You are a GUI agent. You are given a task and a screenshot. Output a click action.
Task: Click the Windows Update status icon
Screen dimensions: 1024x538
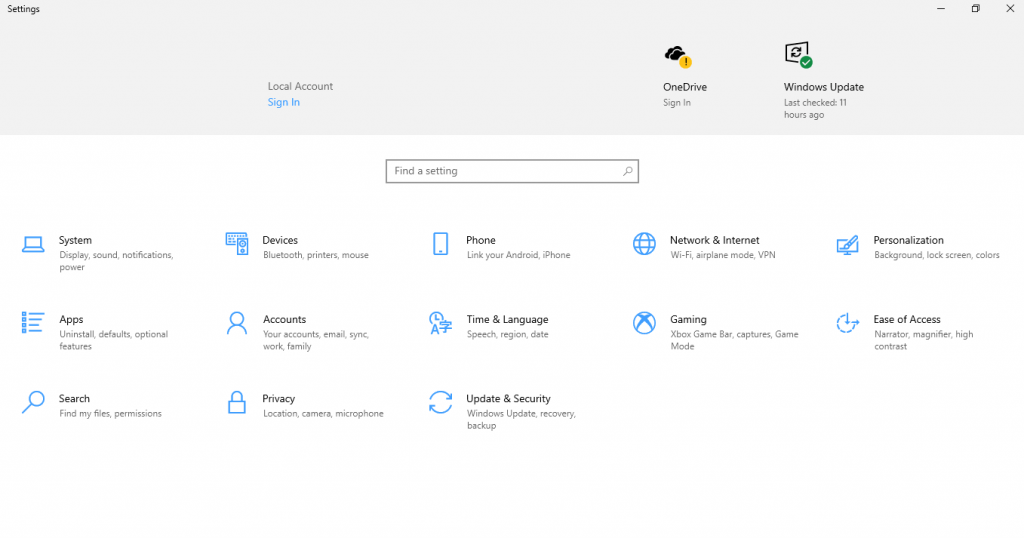click(799, 55)
